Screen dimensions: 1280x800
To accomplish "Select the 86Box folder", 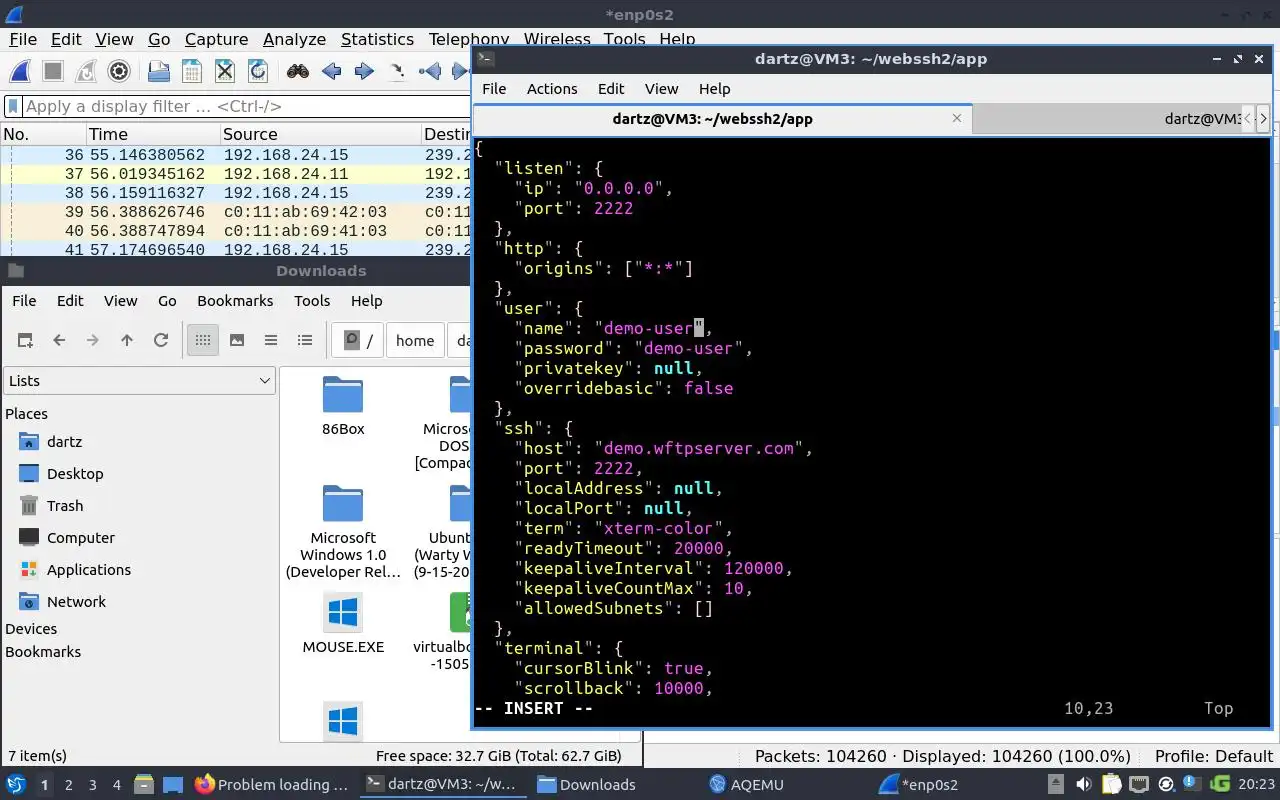I will tap(343, 407).
